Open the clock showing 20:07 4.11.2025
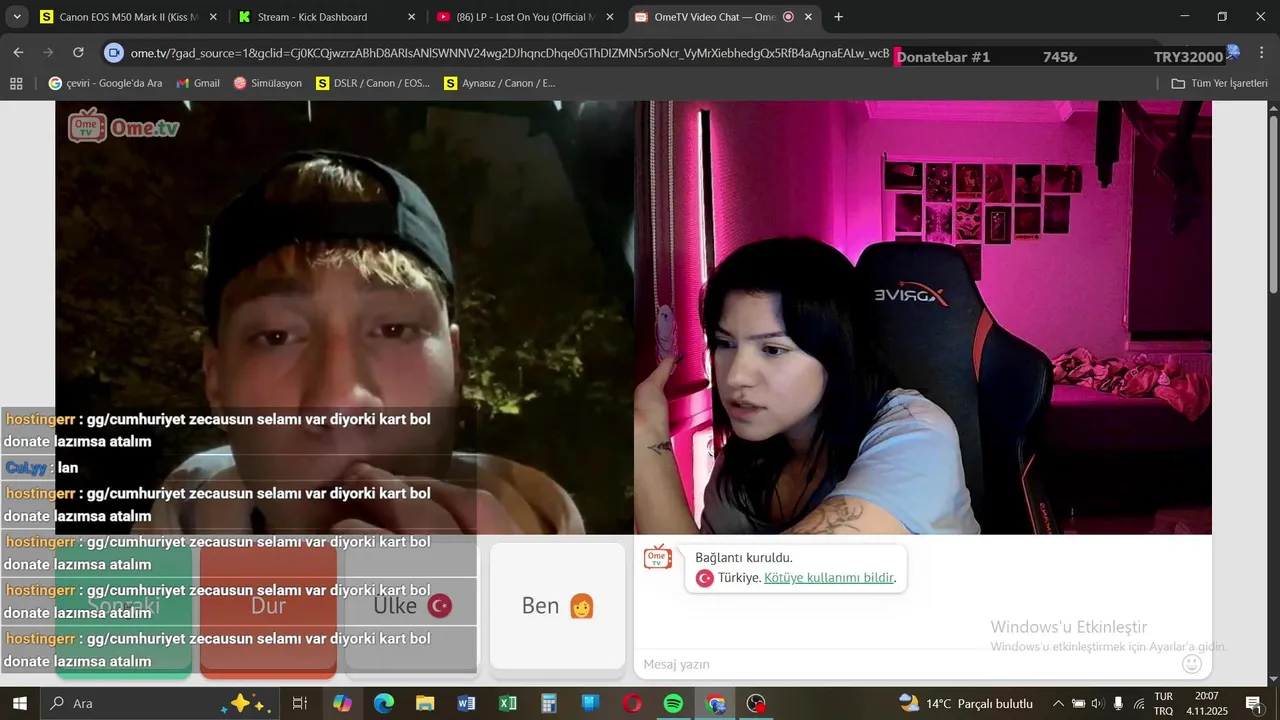Screen dimensions: 1280x720 (1206, 703)
